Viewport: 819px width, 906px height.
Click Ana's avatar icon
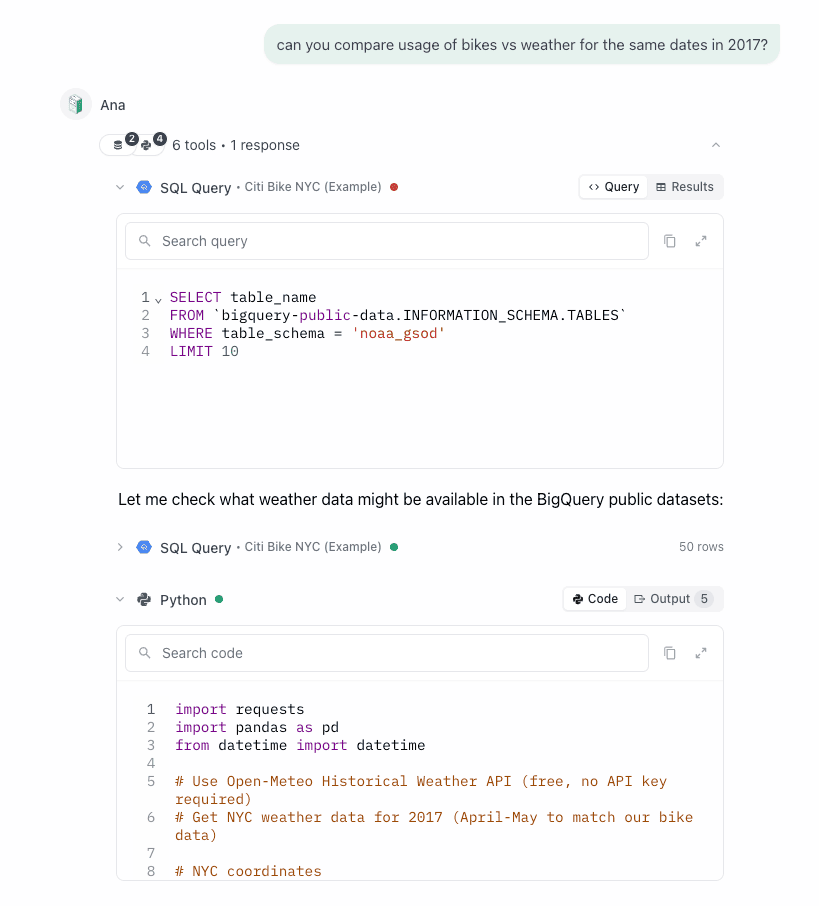76,104
